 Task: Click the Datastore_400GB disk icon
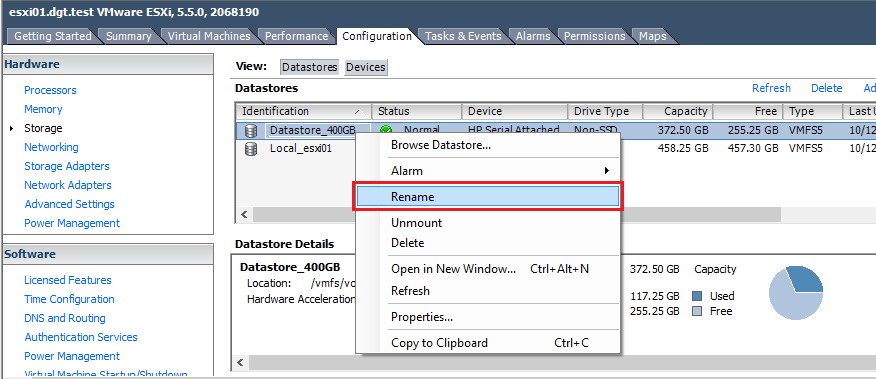coord(251,131)
